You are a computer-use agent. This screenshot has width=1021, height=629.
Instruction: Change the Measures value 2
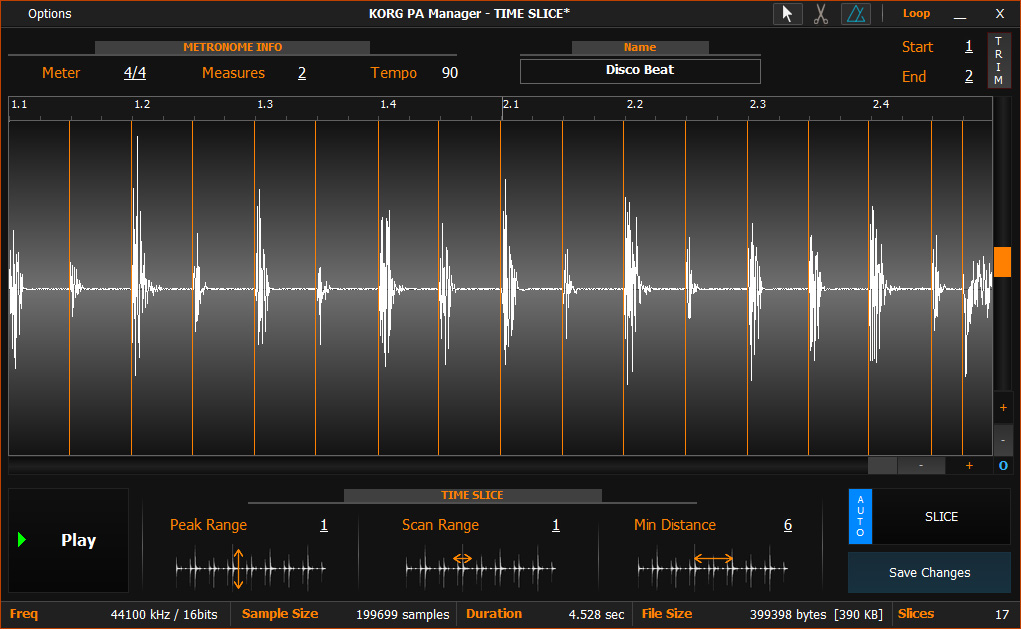click(302, 73)
